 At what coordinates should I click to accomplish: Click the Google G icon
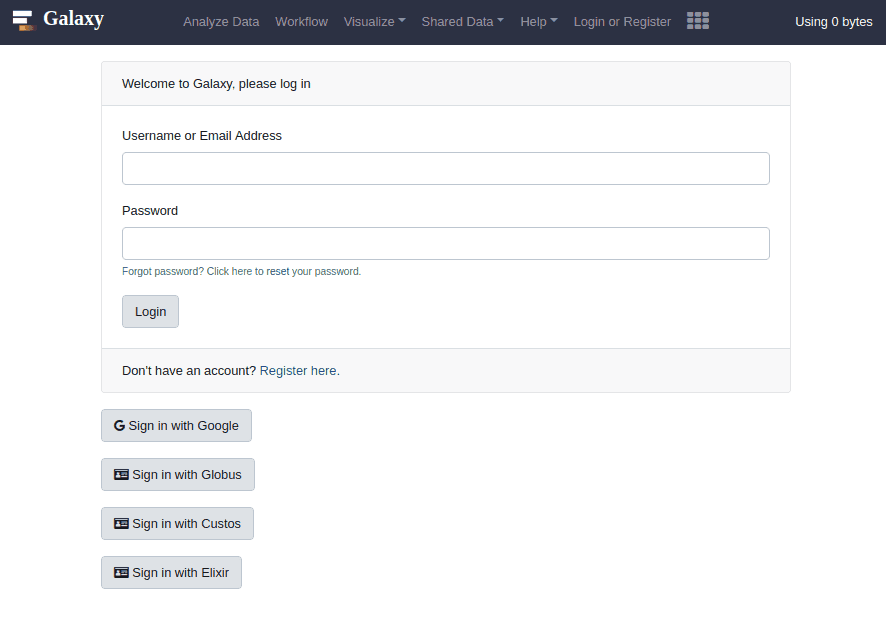119,426
